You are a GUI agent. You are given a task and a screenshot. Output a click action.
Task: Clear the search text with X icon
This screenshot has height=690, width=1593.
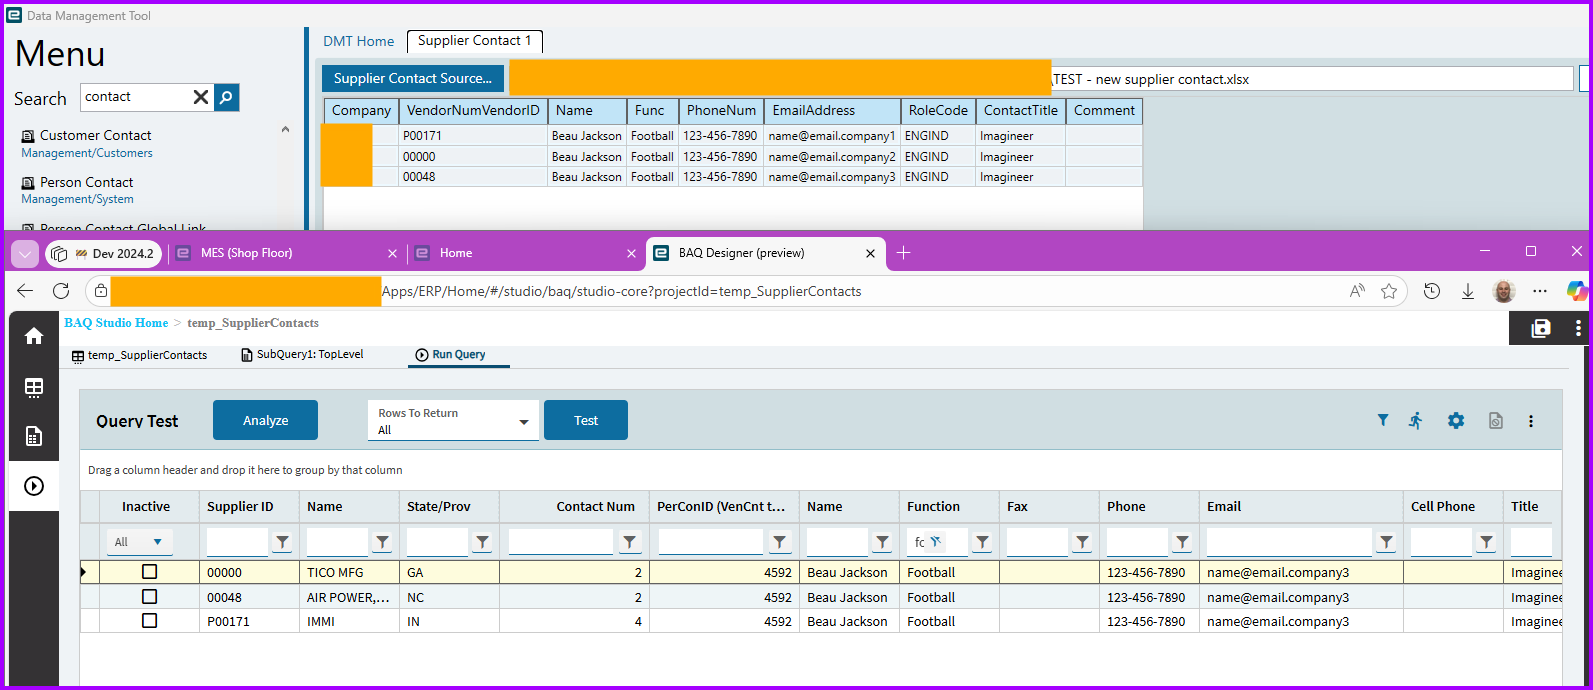pos(201,97)
